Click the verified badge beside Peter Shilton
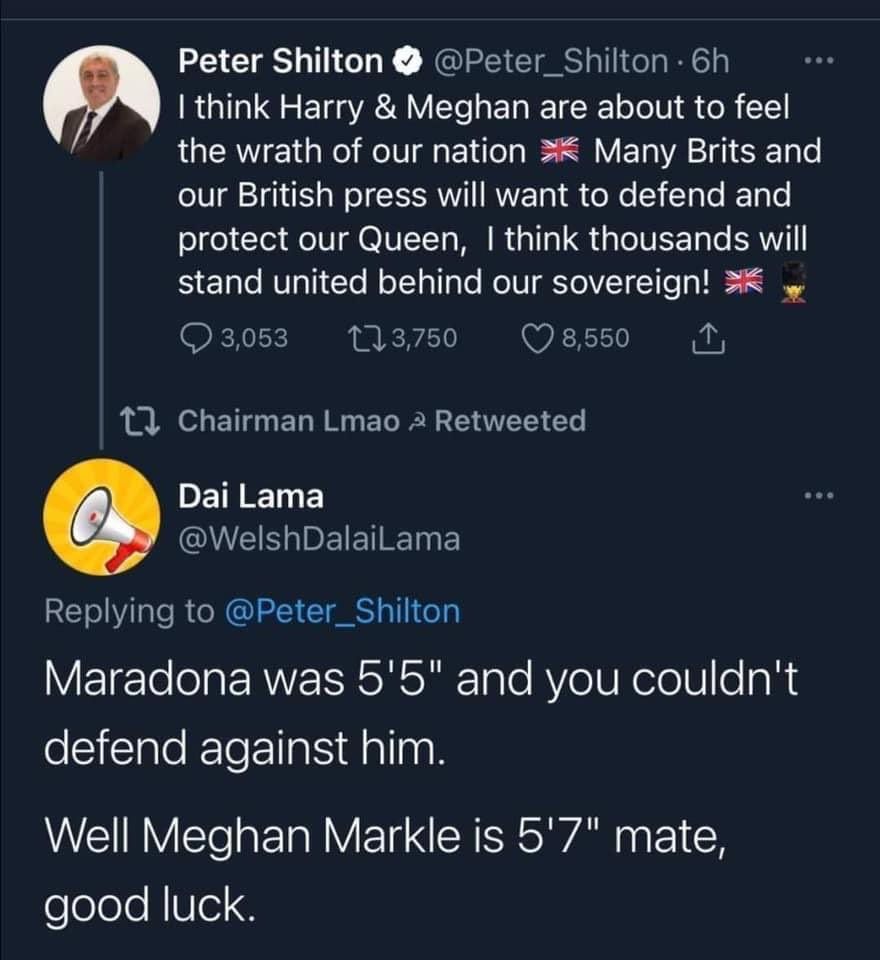This screenshot has height=960, width=880. [x=405, y=63]
